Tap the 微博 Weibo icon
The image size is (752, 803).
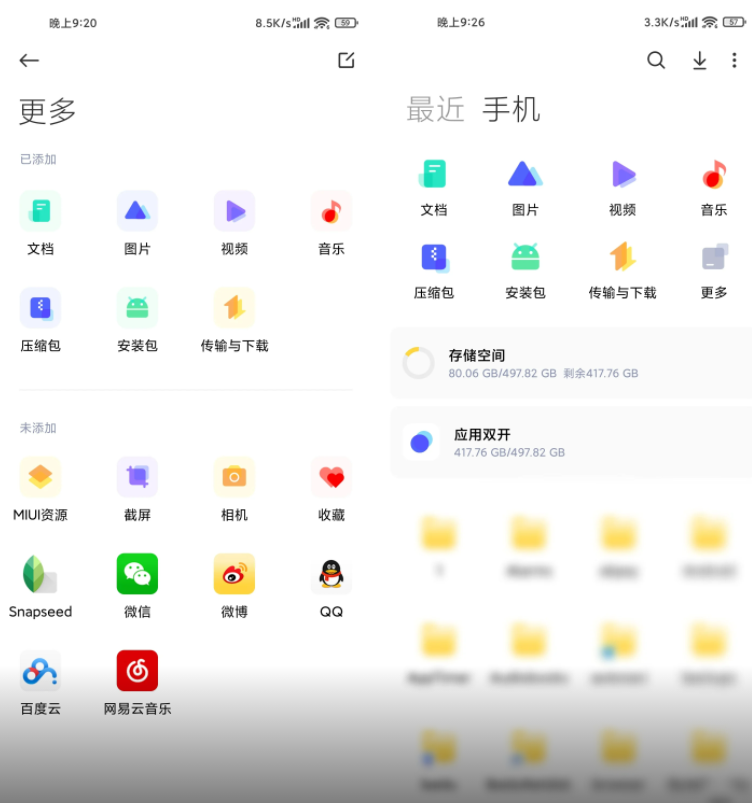[x=234, y=574]
